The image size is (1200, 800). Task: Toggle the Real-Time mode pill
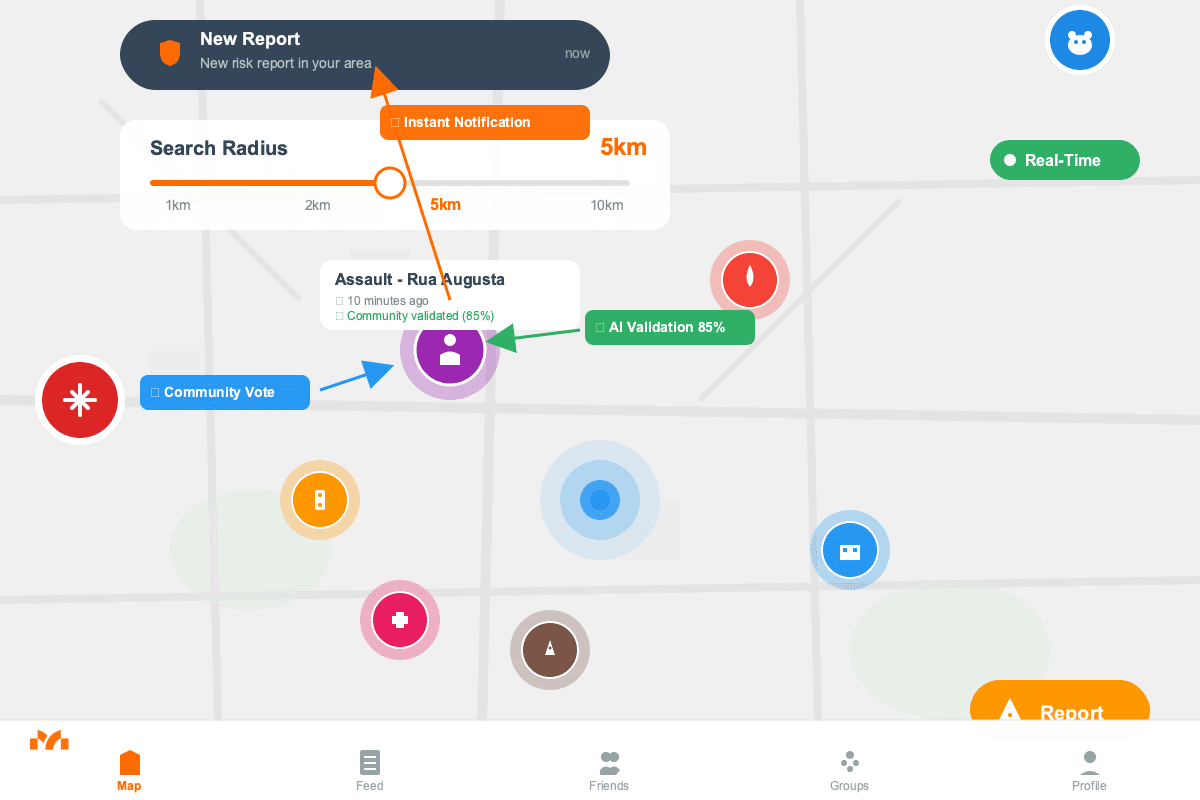click(x=1064, y=160)
